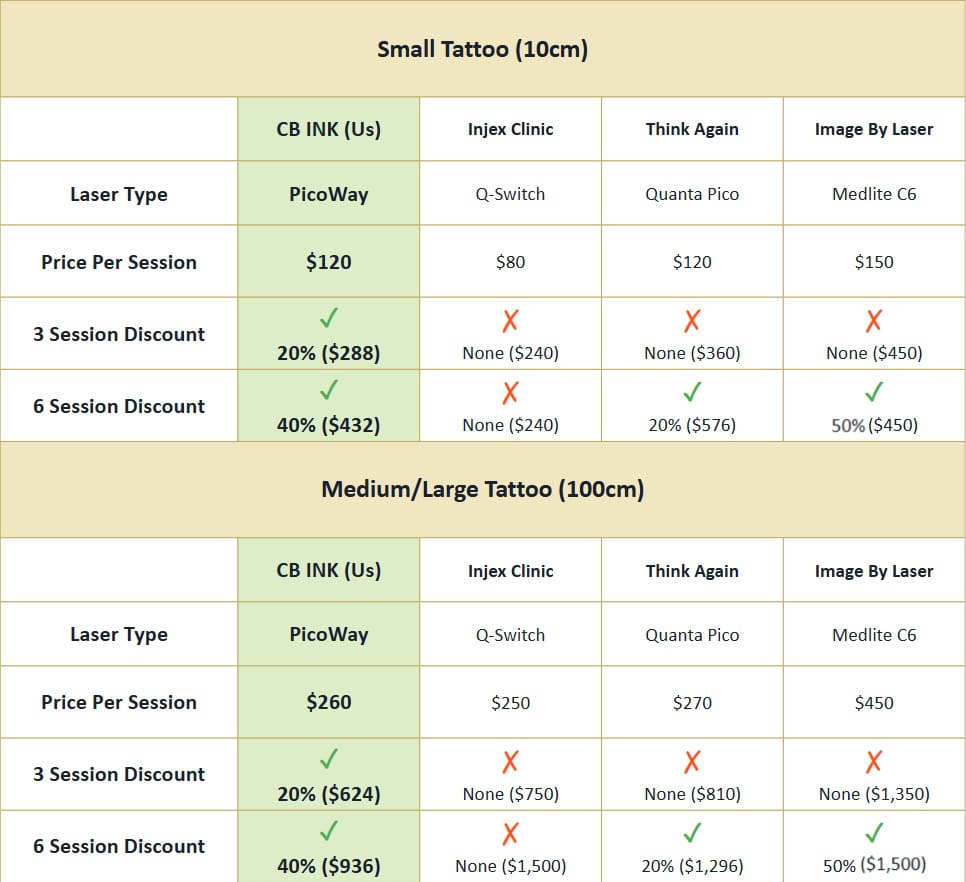
Task: Click the "None ($1,350)" value
Action: pos(874,795)
